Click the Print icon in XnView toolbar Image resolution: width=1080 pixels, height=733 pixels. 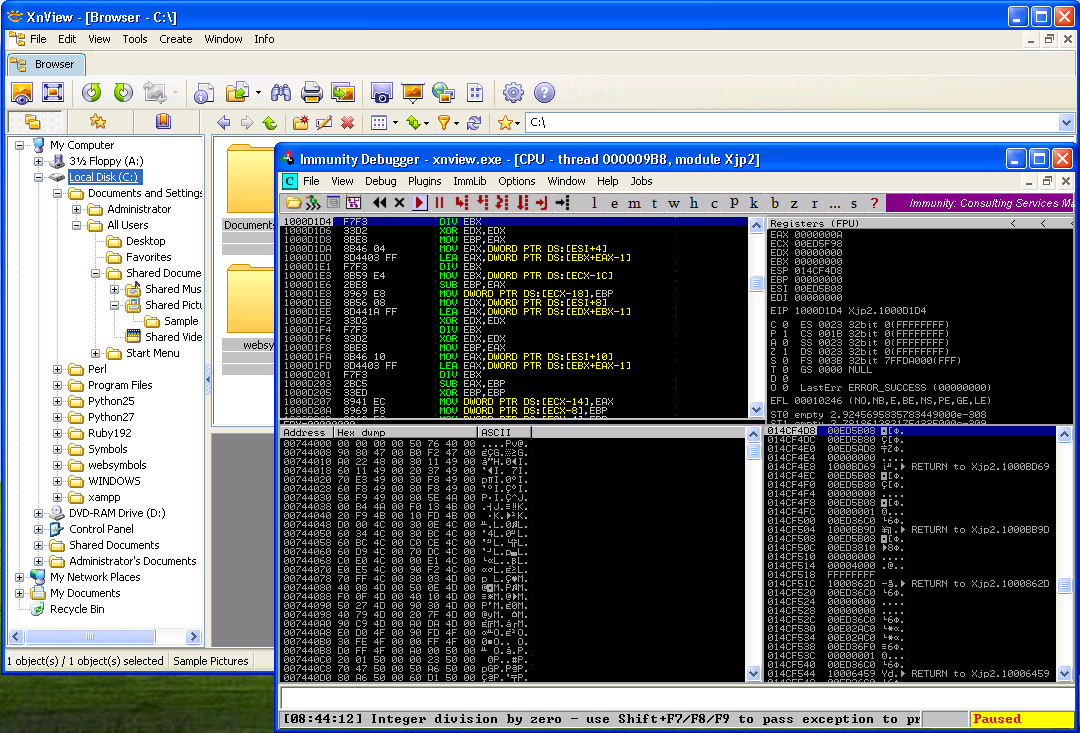point(311,93)
